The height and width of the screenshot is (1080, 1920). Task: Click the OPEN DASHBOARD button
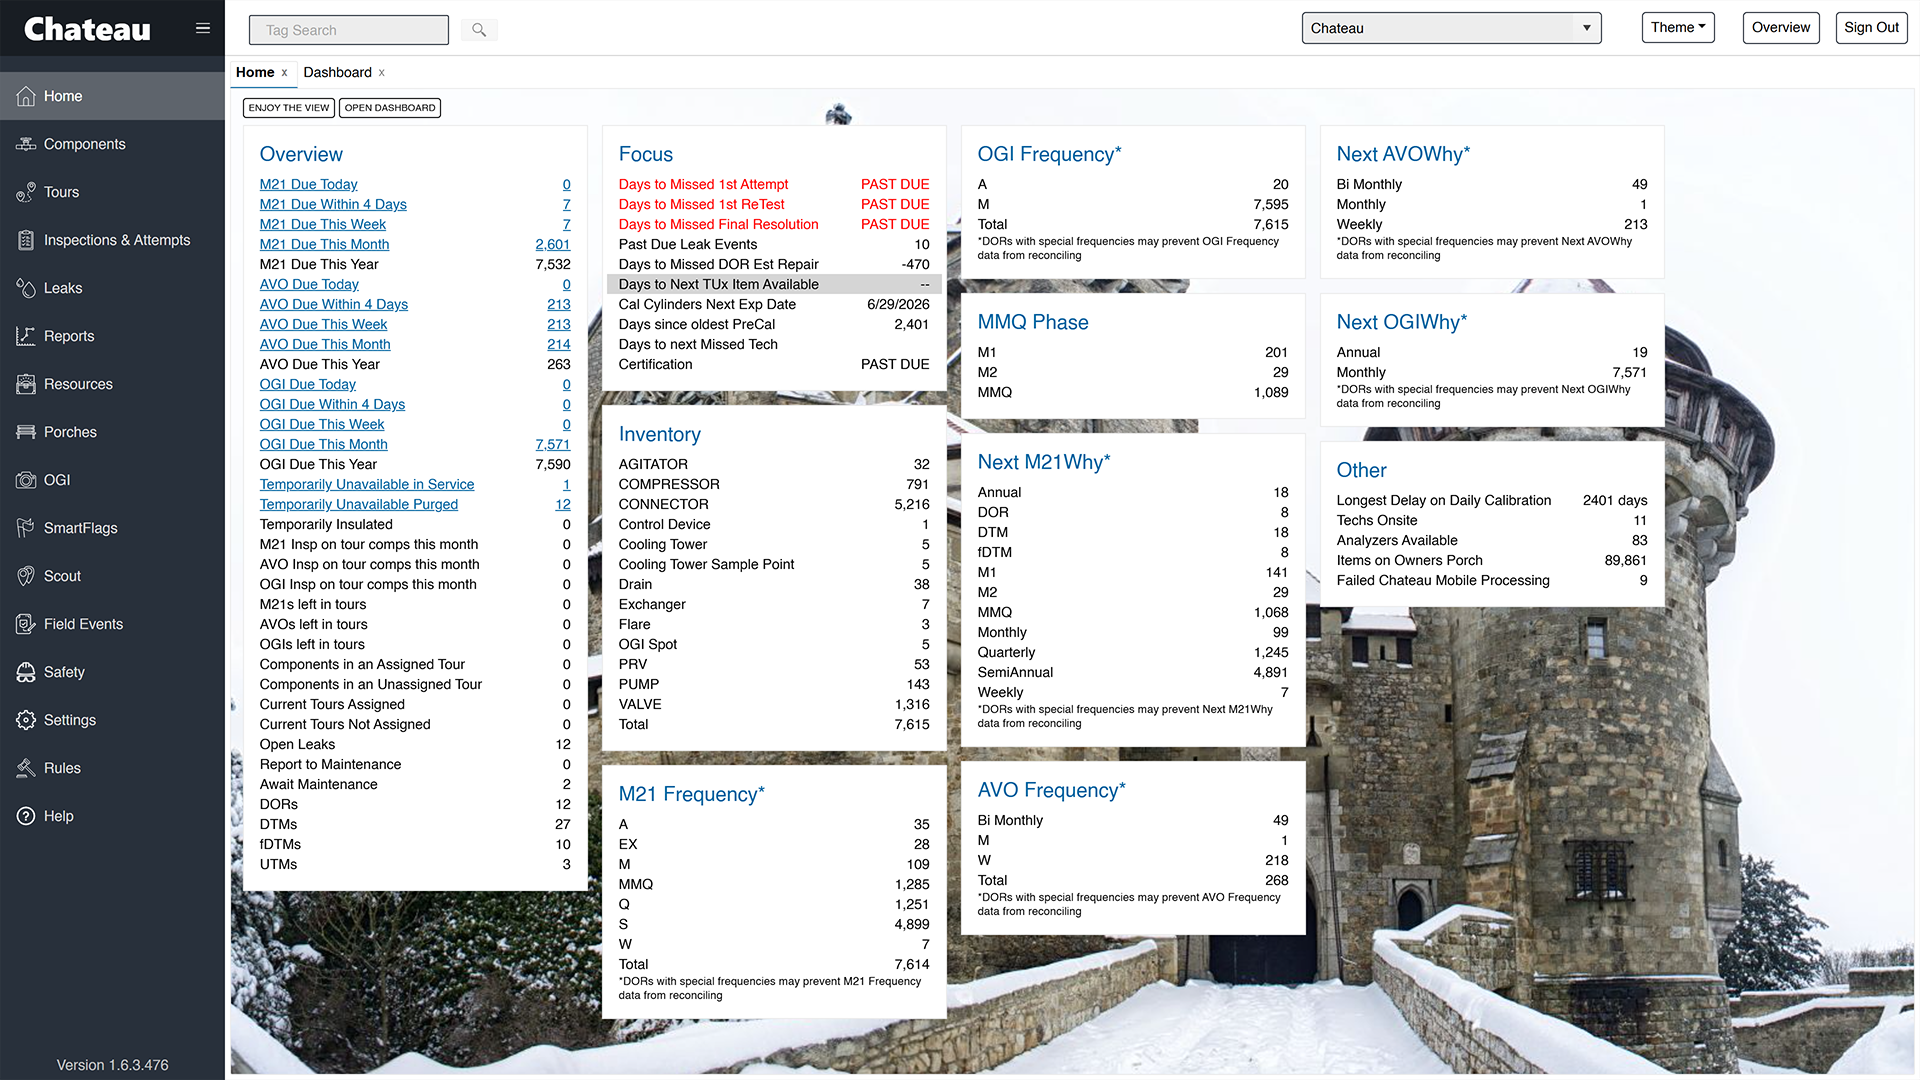(390, 108)
